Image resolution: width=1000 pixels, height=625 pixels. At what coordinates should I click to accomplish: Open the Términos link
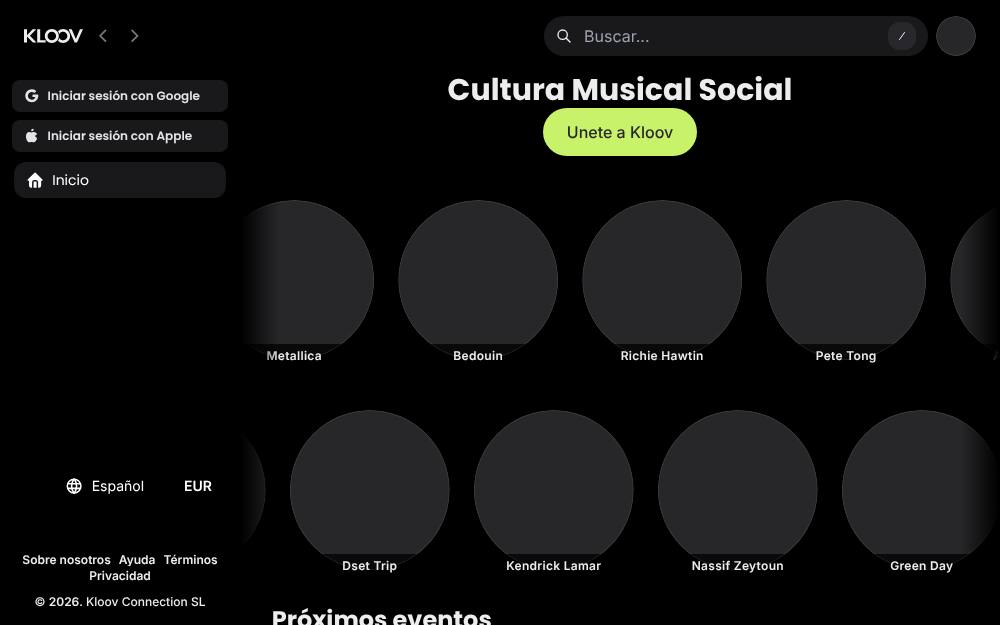click(x=191, y=560)
